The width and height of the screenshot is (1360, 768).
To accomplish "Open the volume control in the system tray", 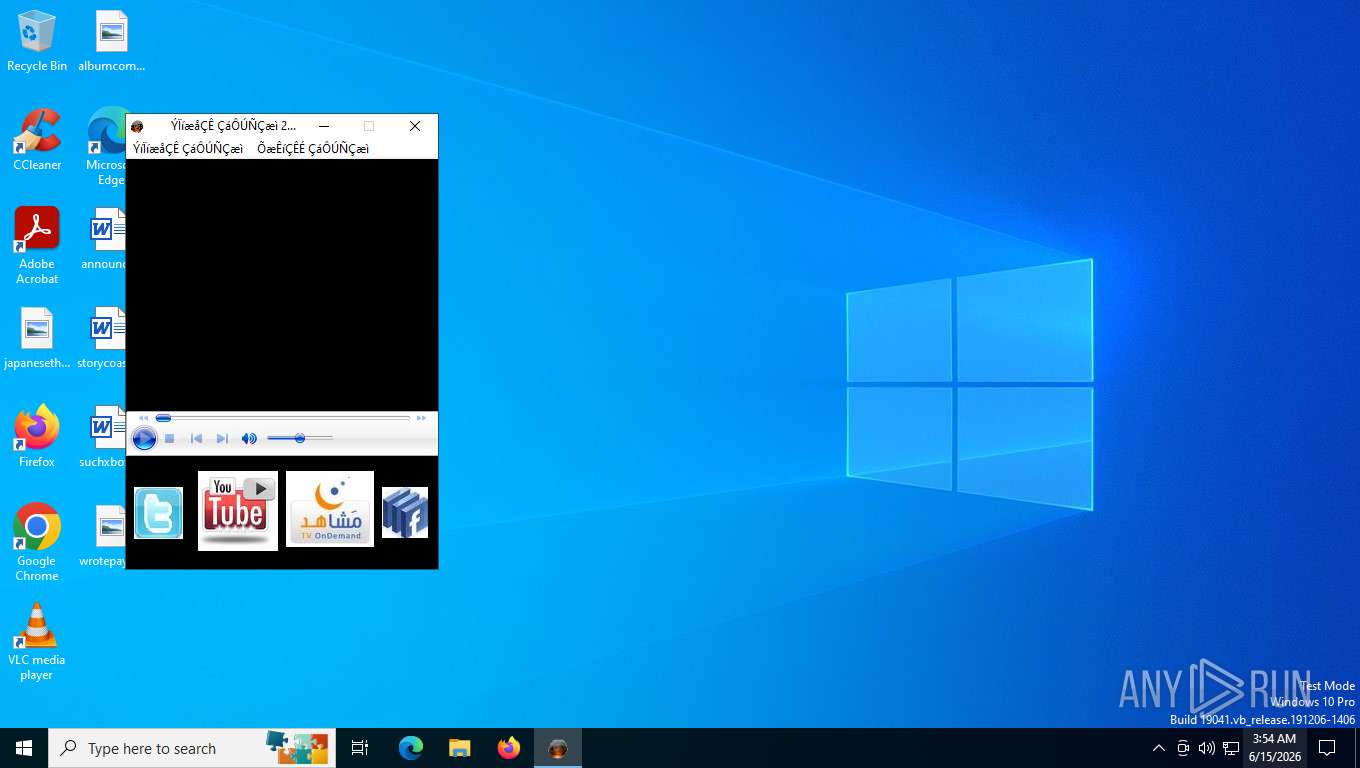I will coord(1207,748).
